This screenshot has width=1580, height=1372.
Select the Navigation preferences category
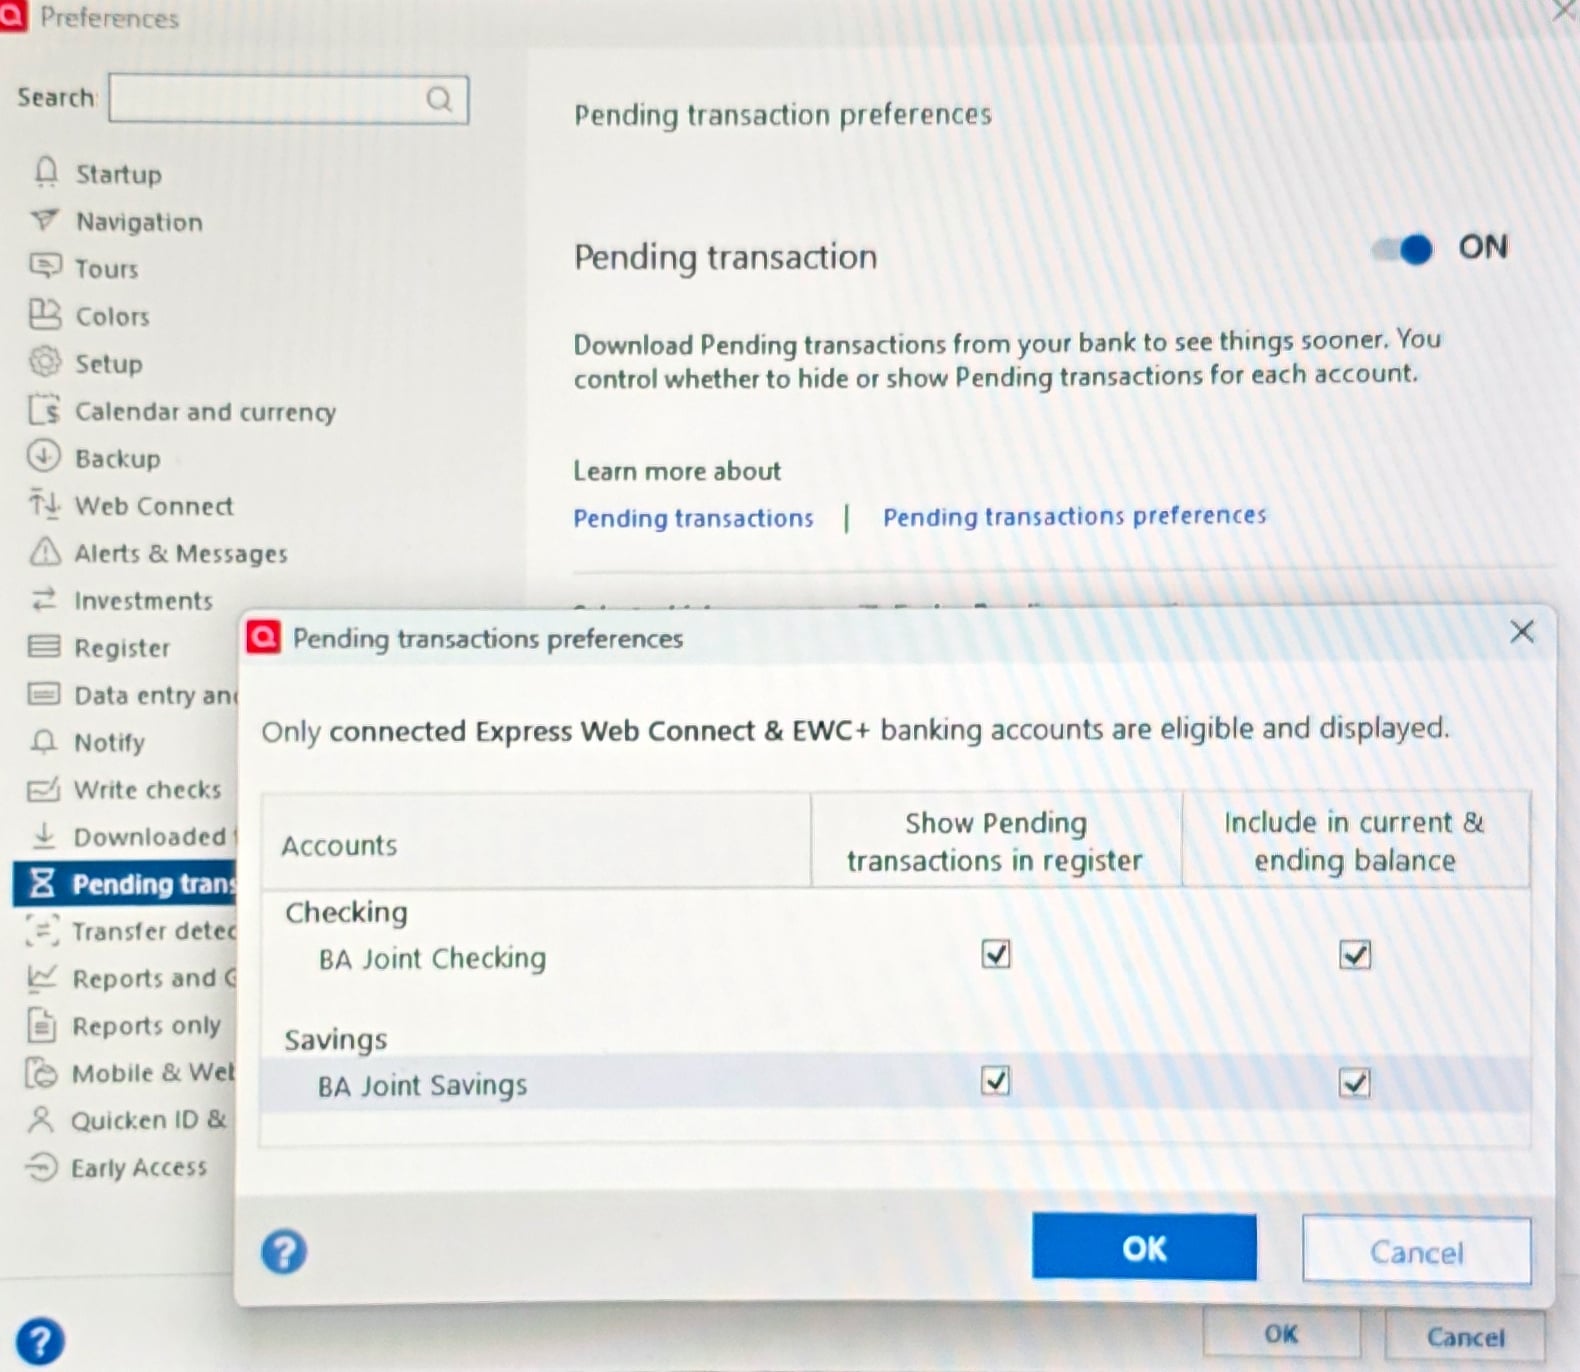point(139,221)
